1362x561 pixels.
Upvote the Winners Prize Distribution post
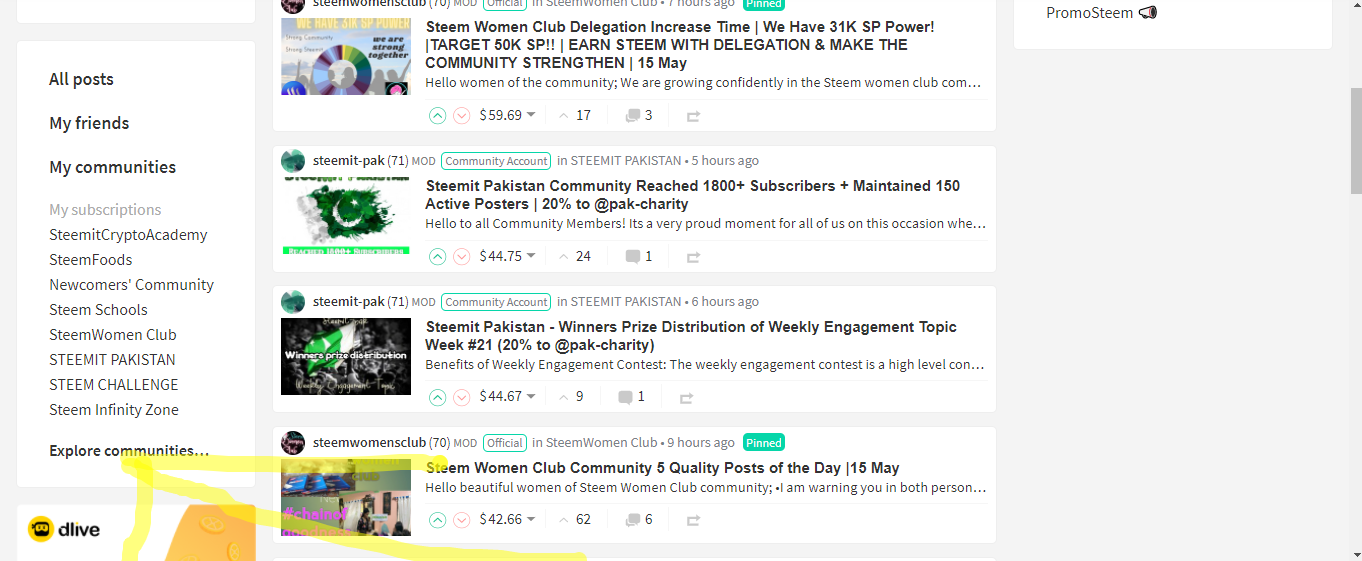(437, 397)
